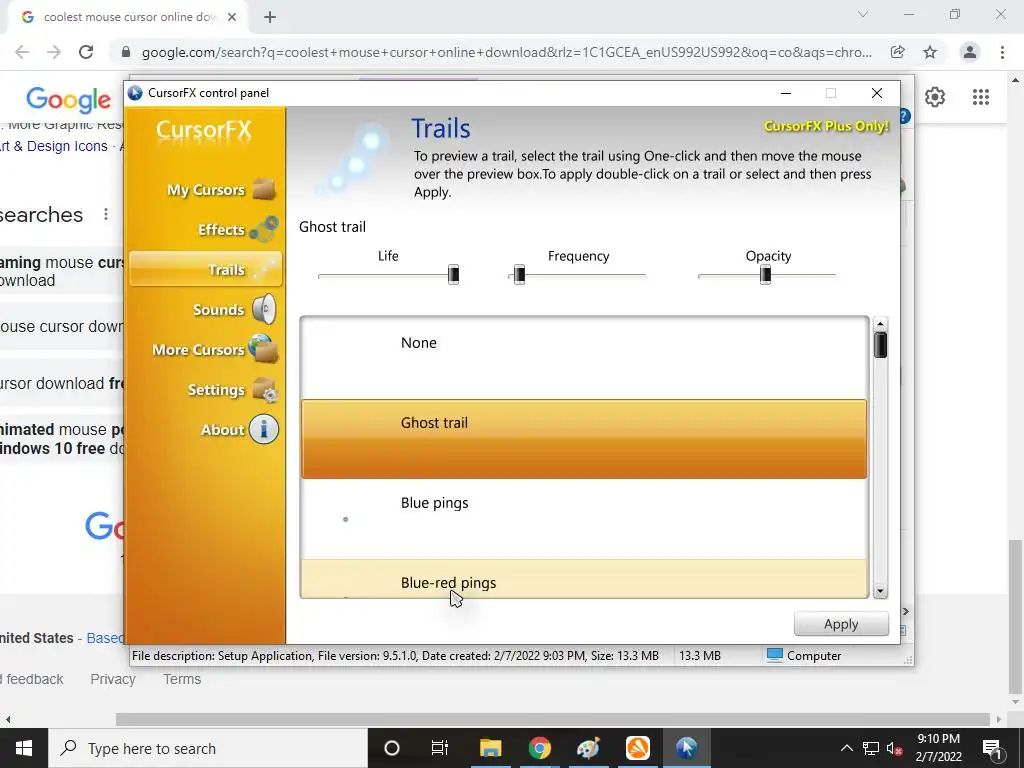Viewport: 1024px width, 768px height.
Task: Select the Trails section
Action: point(206,269)
